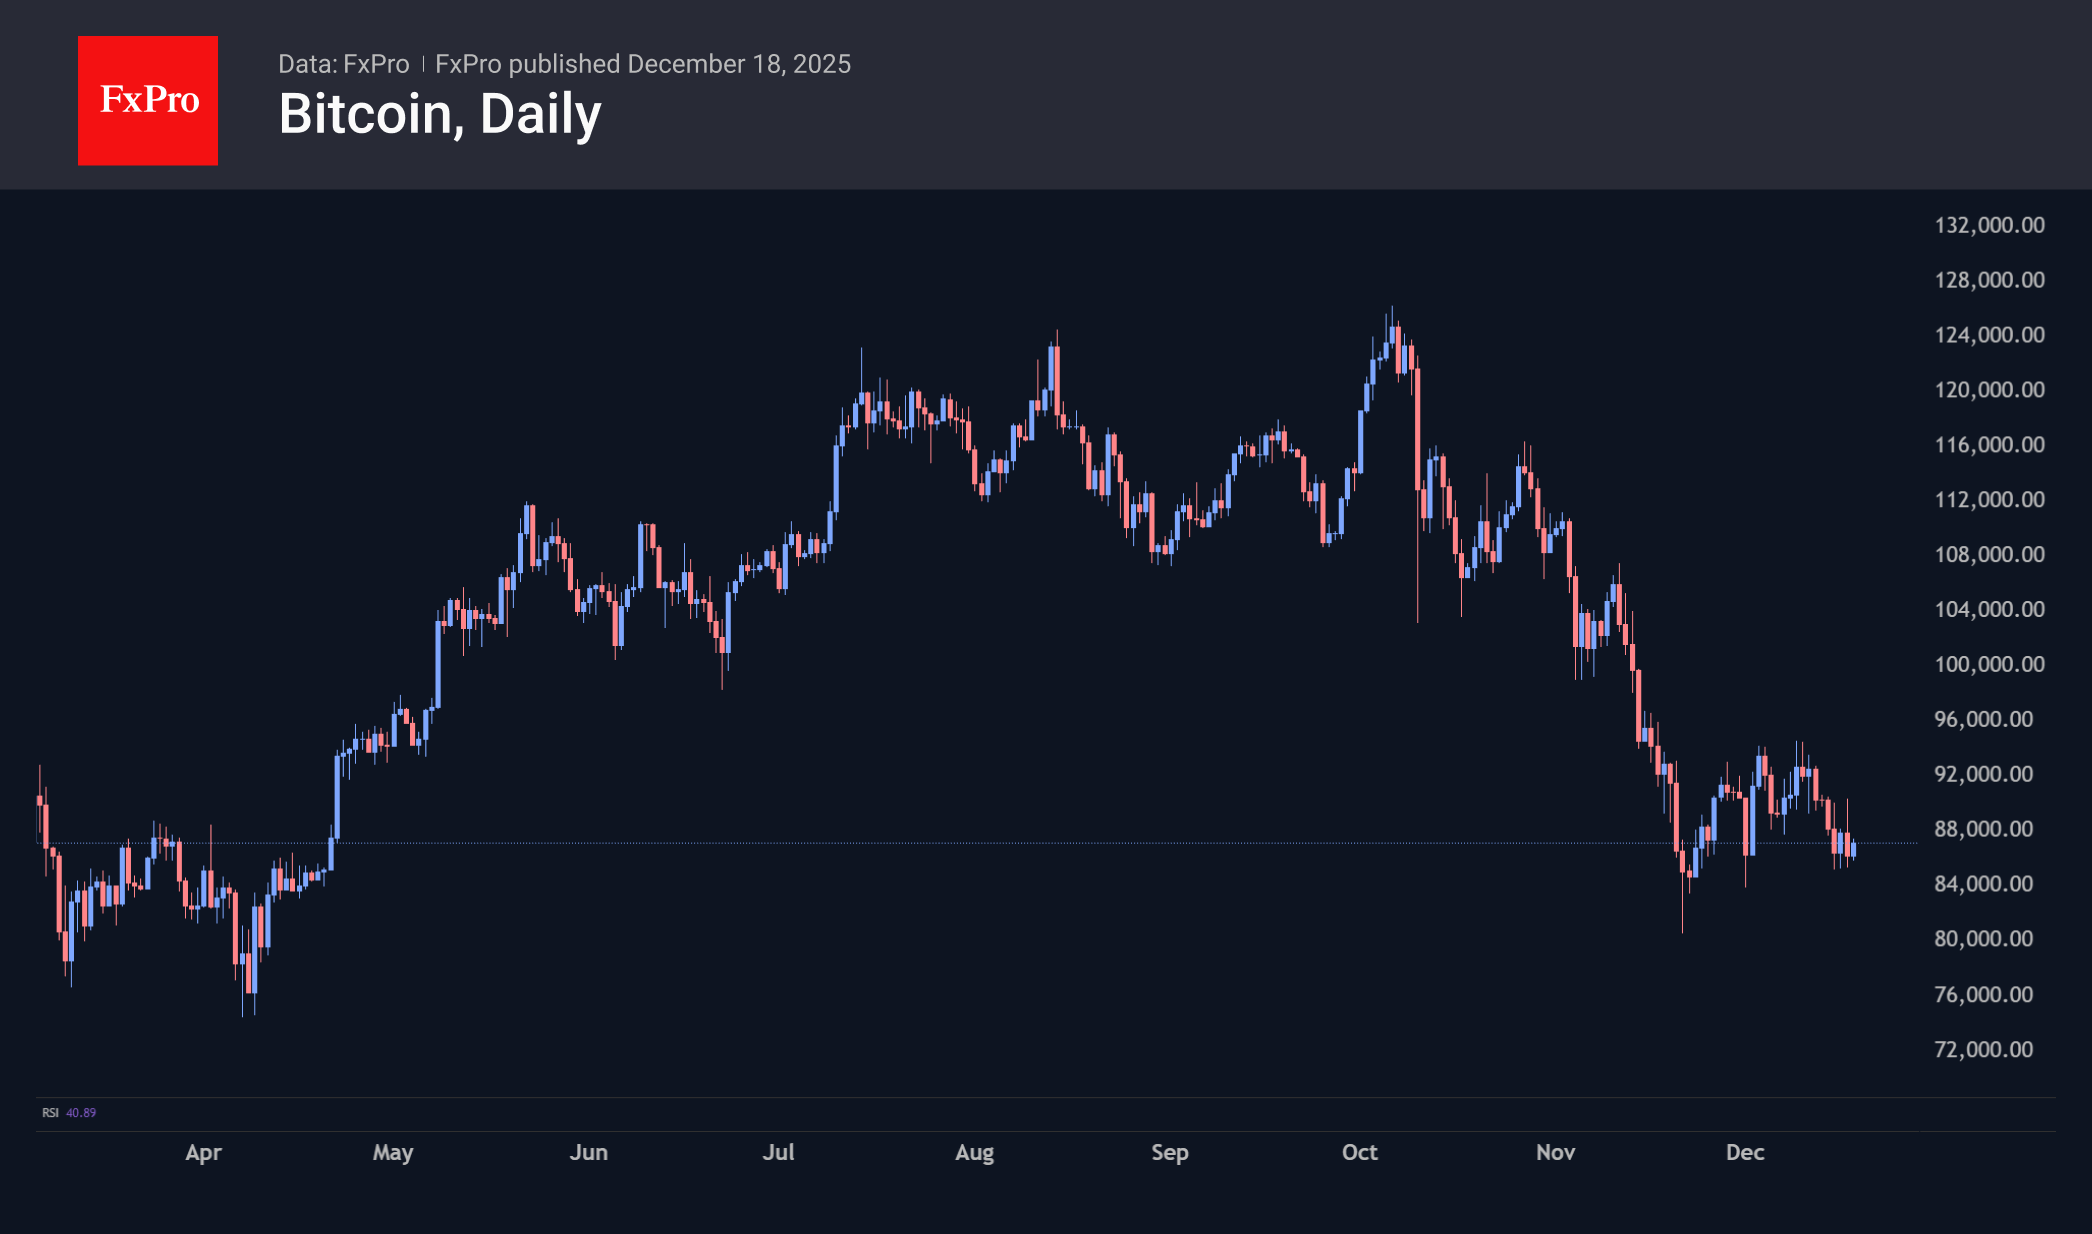This screenshot has height=1234, width=2092.
Task: Click the 100,000.00 price axis label
Action: click(1989, 664)
